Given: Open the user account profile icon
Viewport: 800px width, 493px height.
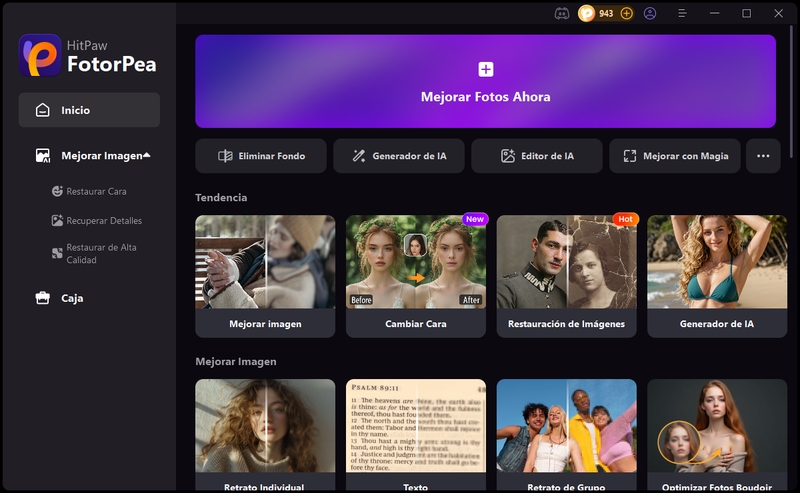Looking at the screenshot, I should point(651,14).
